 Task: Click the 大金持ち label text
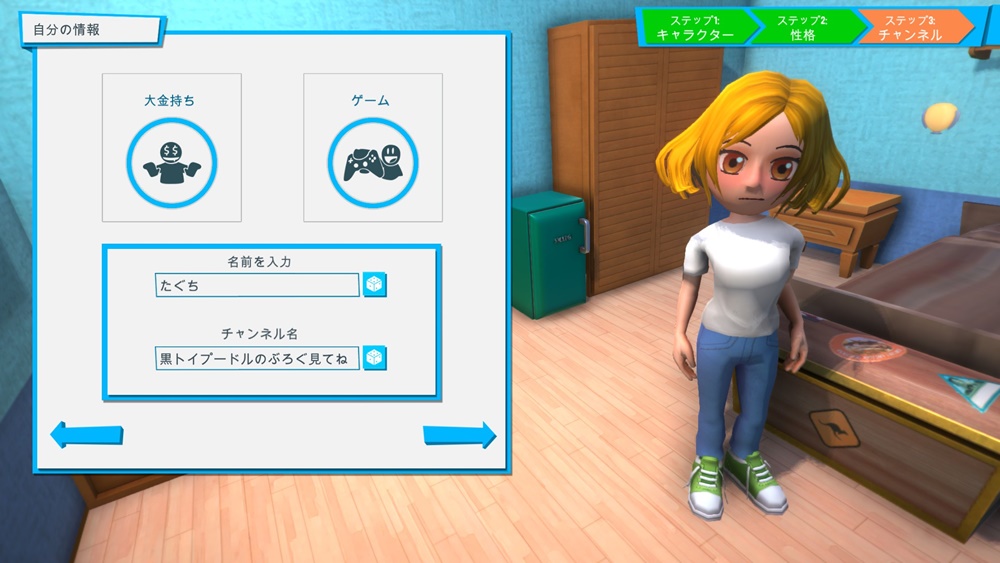[x=169, y=100]
